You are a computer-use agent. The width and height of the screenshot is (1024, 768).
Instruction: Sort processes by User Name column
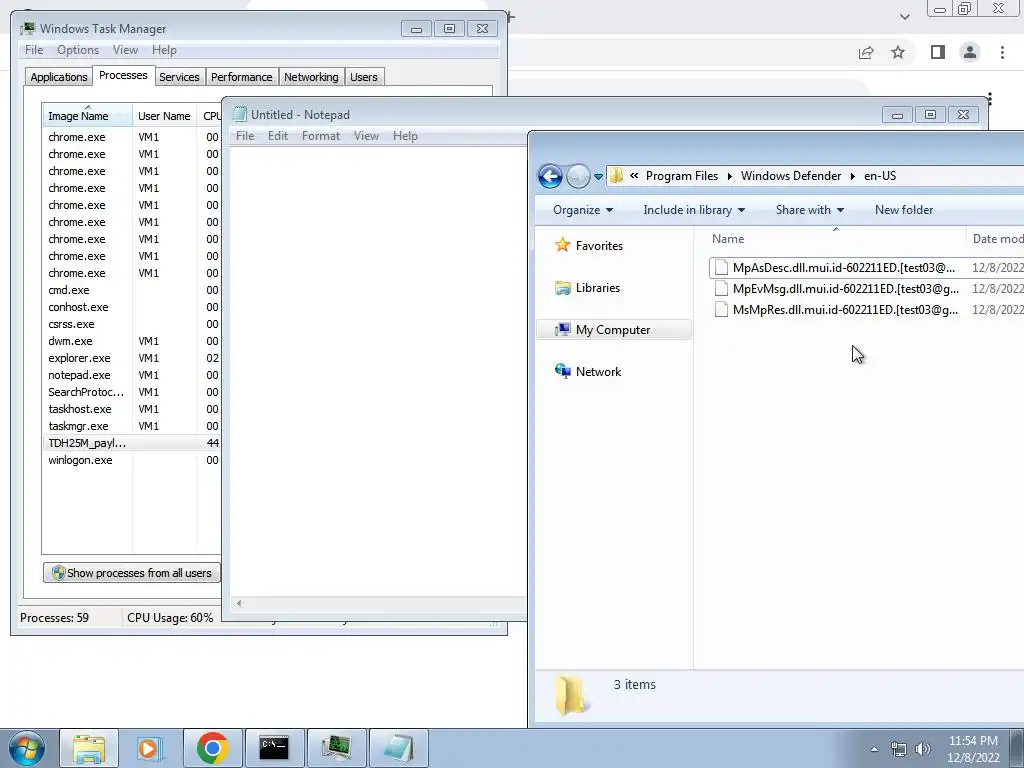point(164,116)
